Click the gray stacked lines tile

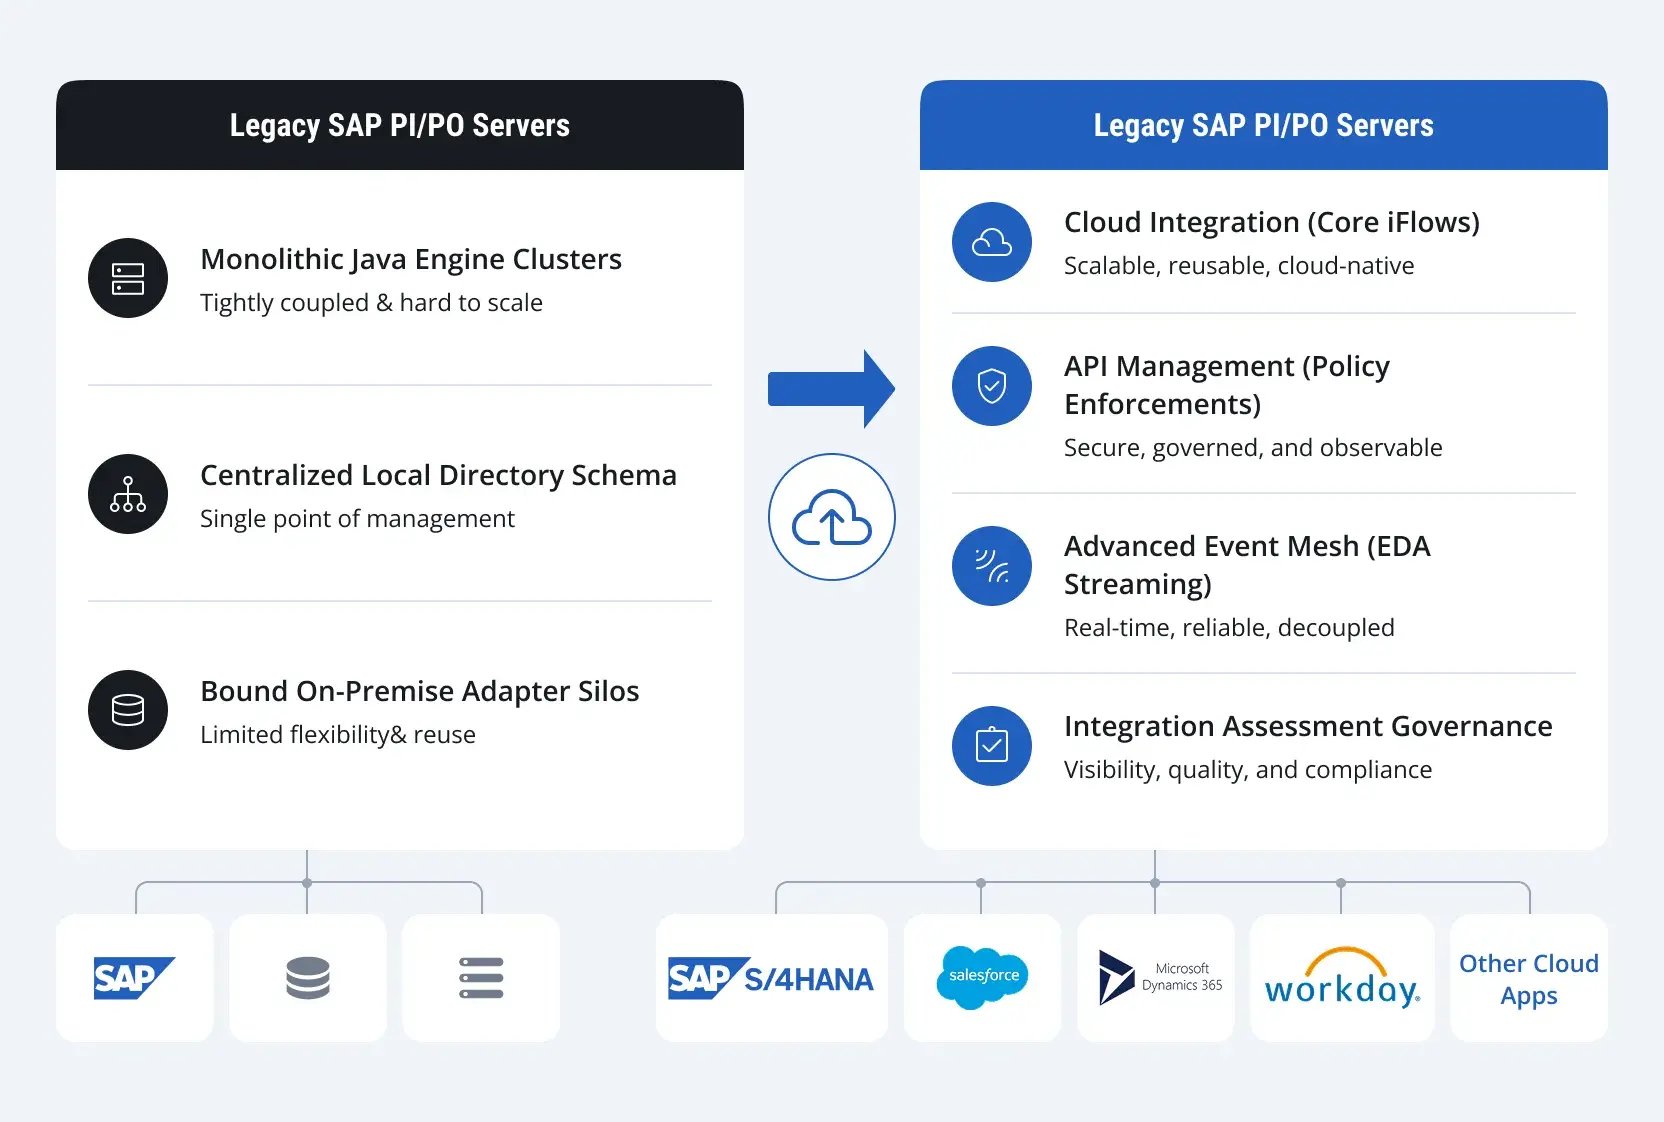(x=481, y=978)
